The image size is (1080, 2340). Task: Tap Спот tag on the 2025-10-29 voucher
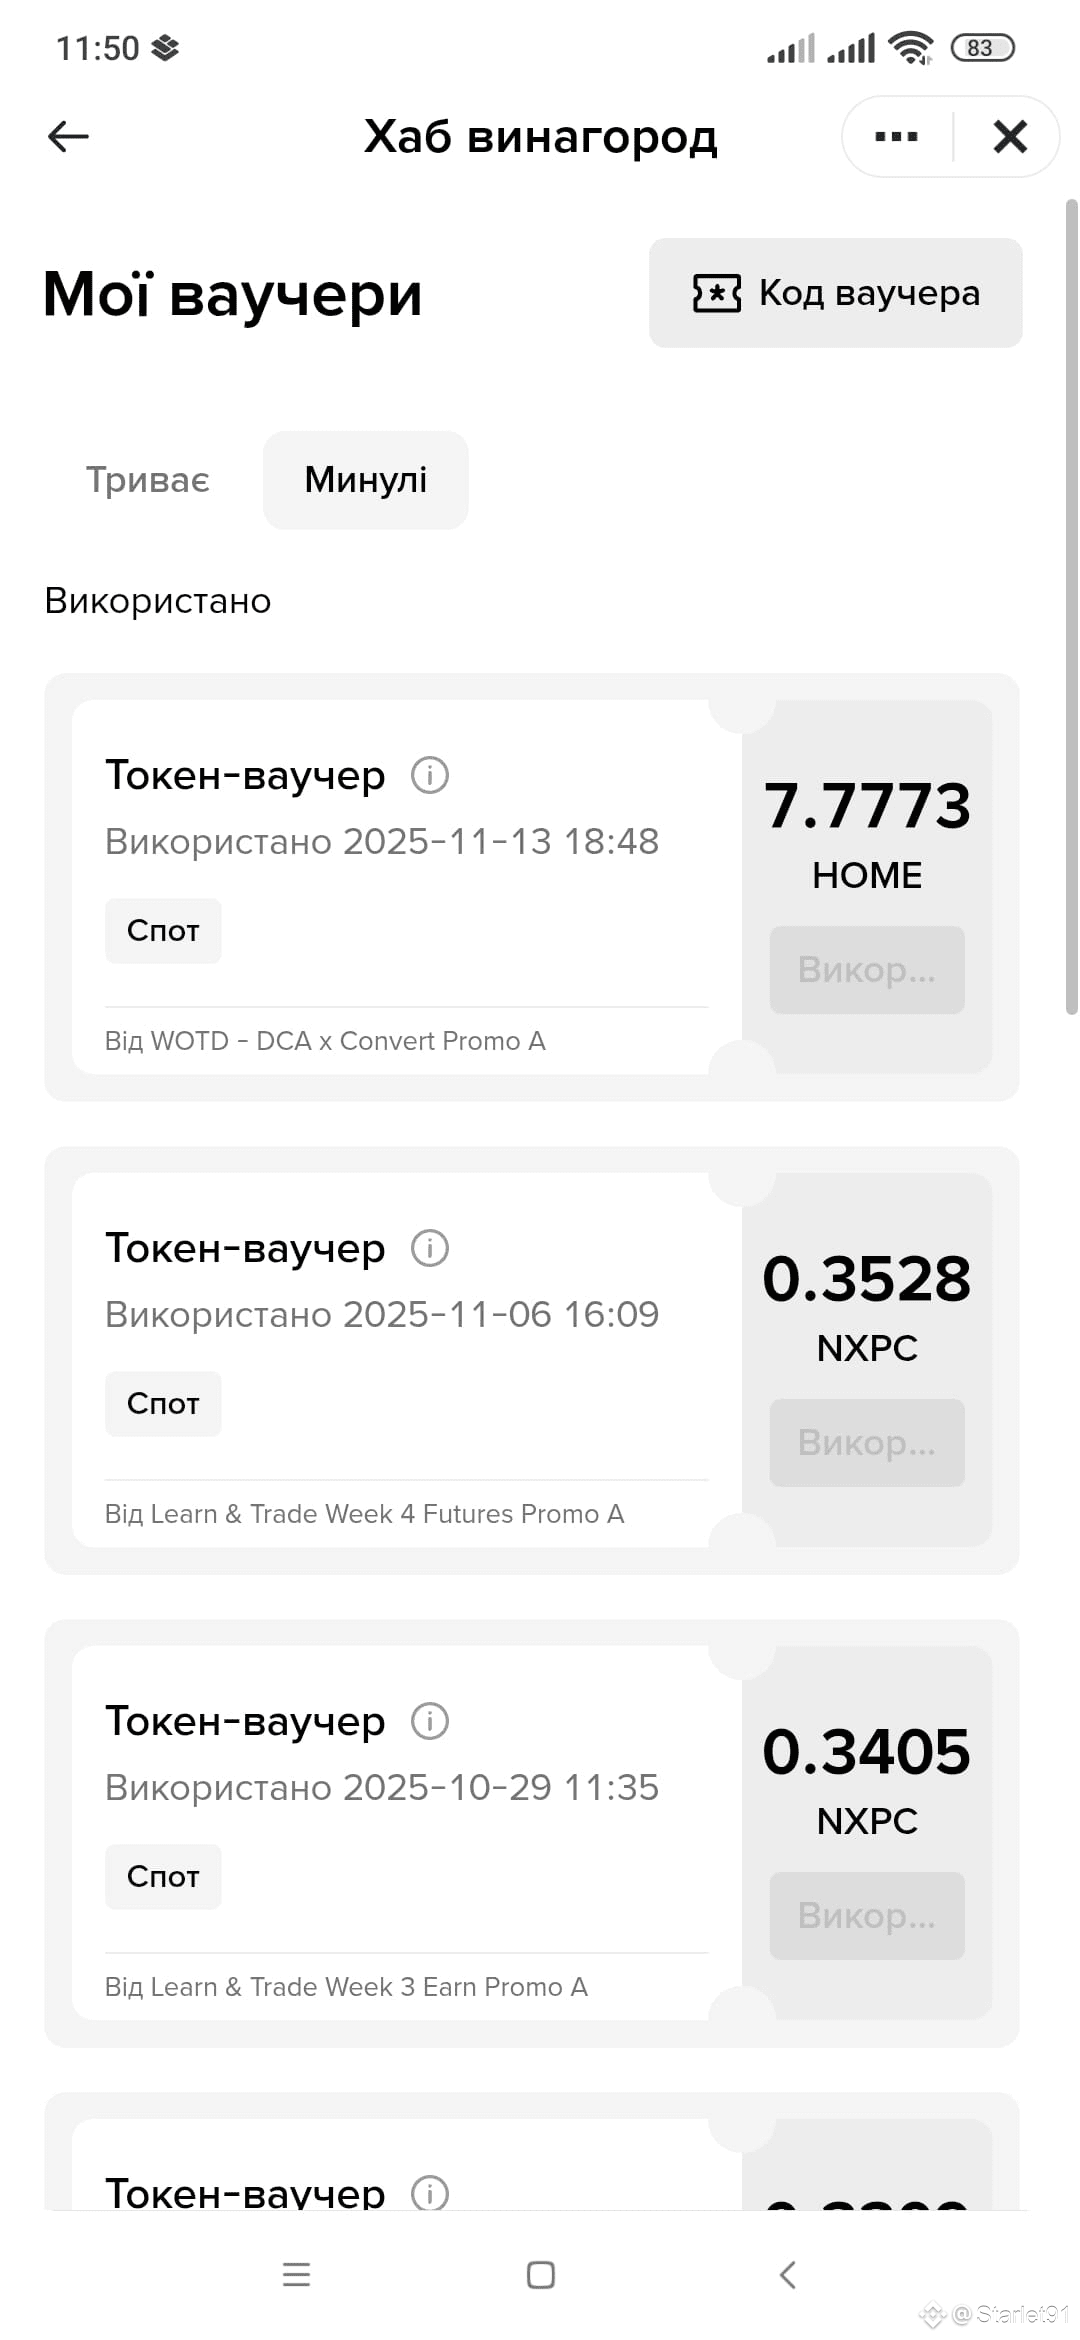(x=163, y=1877)
